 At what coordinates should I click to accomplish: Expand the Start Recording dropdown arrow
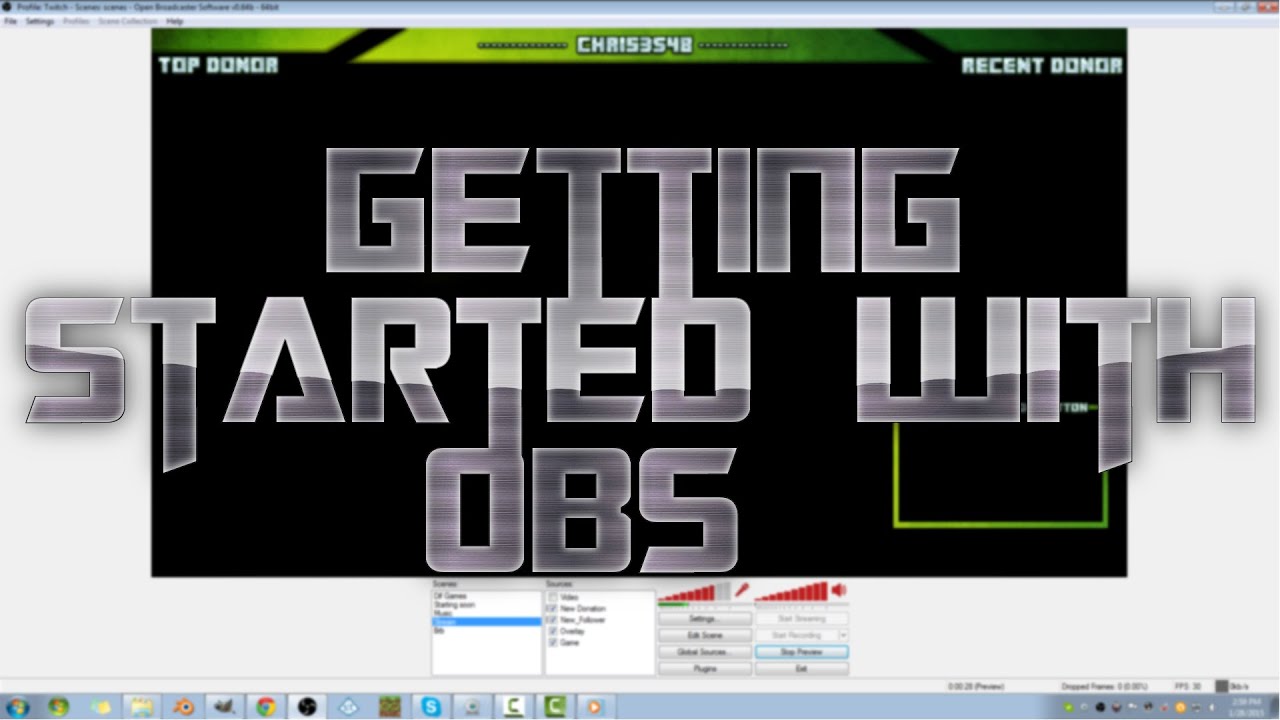(x=844, y=635)
